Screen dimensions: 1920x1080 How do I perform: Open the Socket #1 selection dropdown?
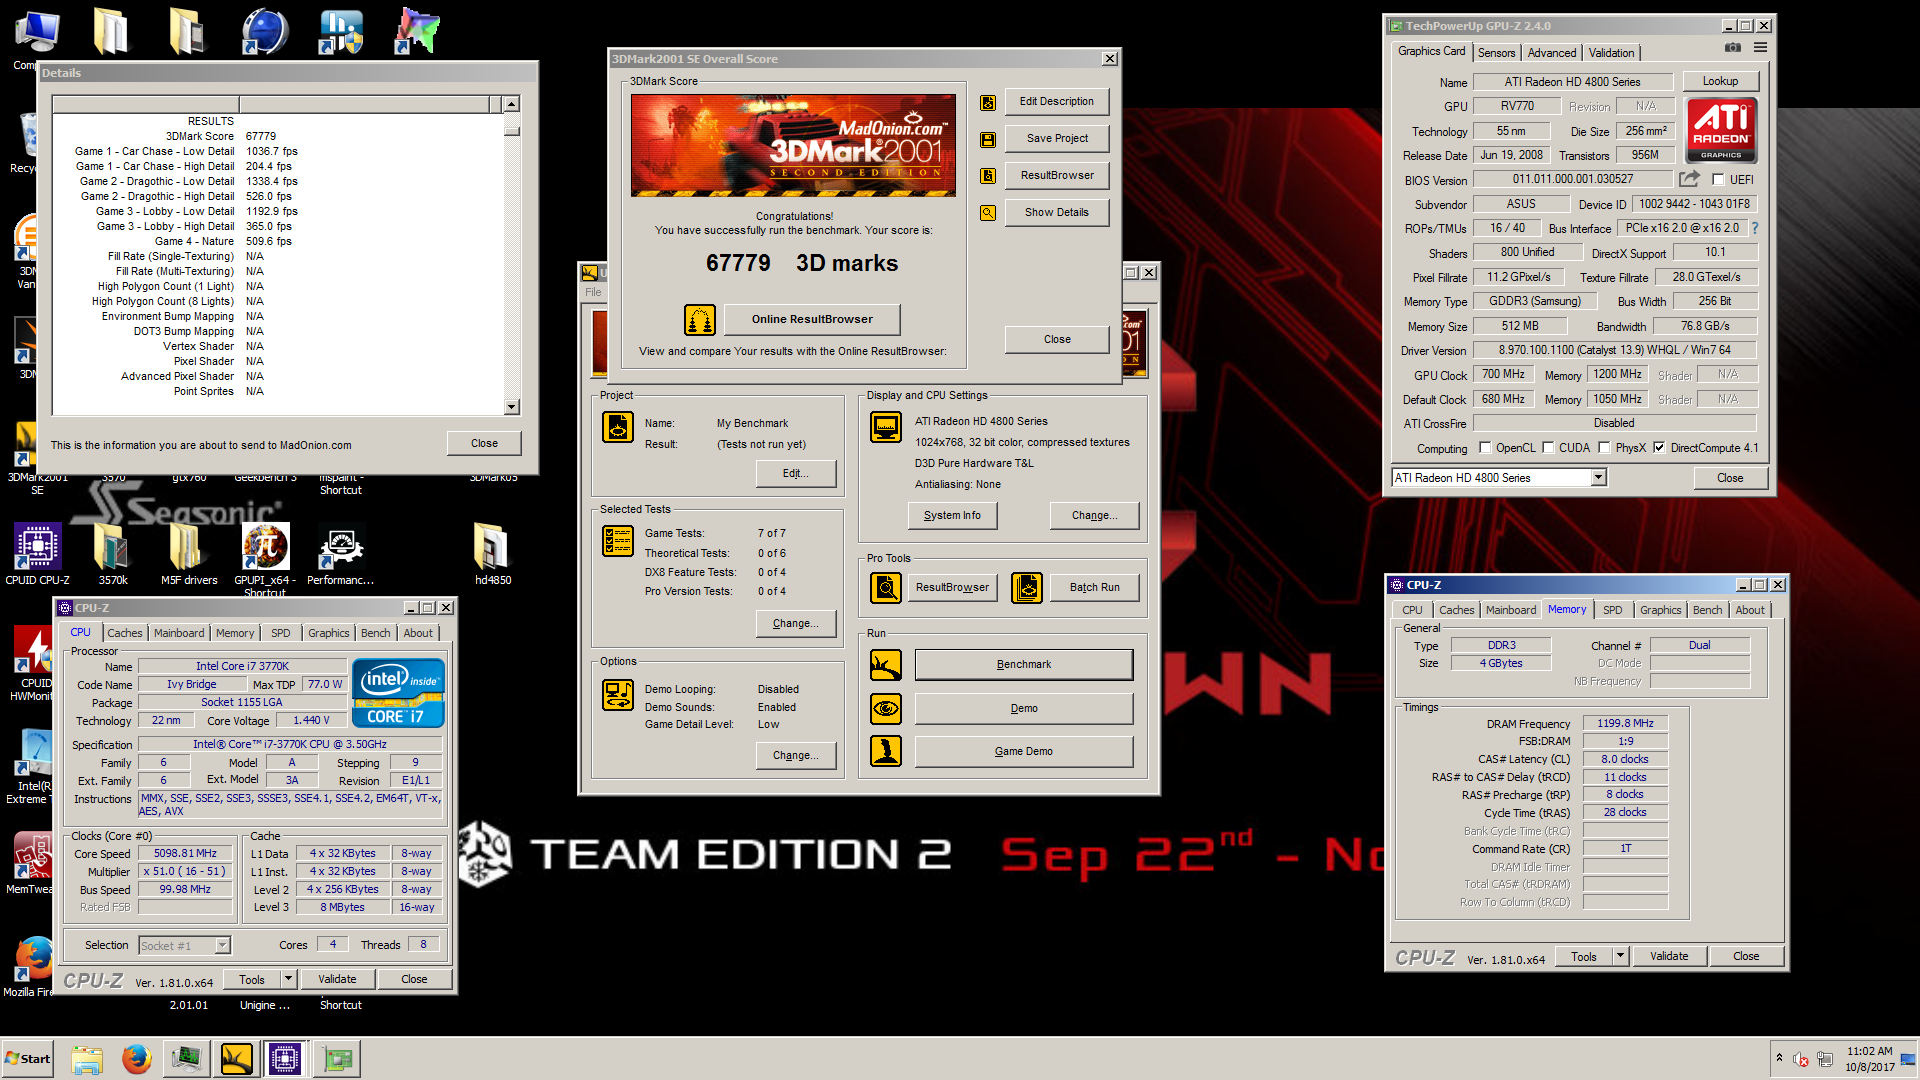click(223, 945)
